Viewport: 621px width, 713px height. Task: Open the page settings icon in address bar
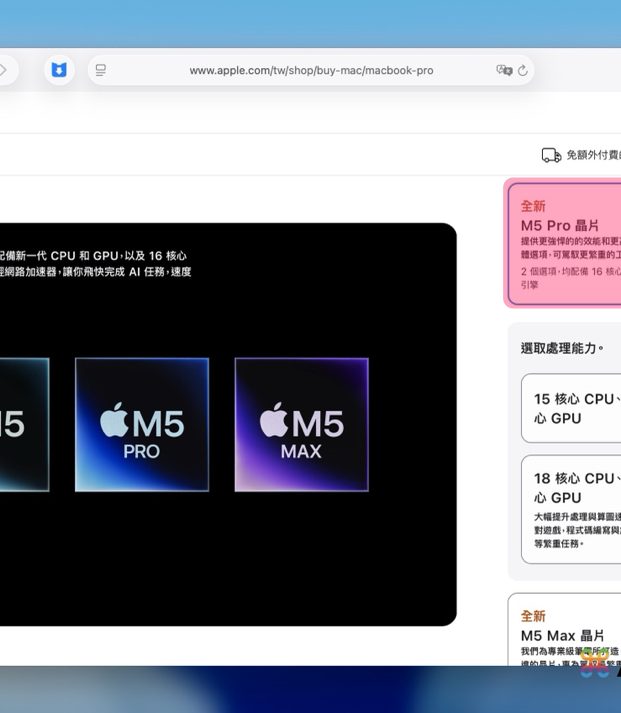coord(100,70)
